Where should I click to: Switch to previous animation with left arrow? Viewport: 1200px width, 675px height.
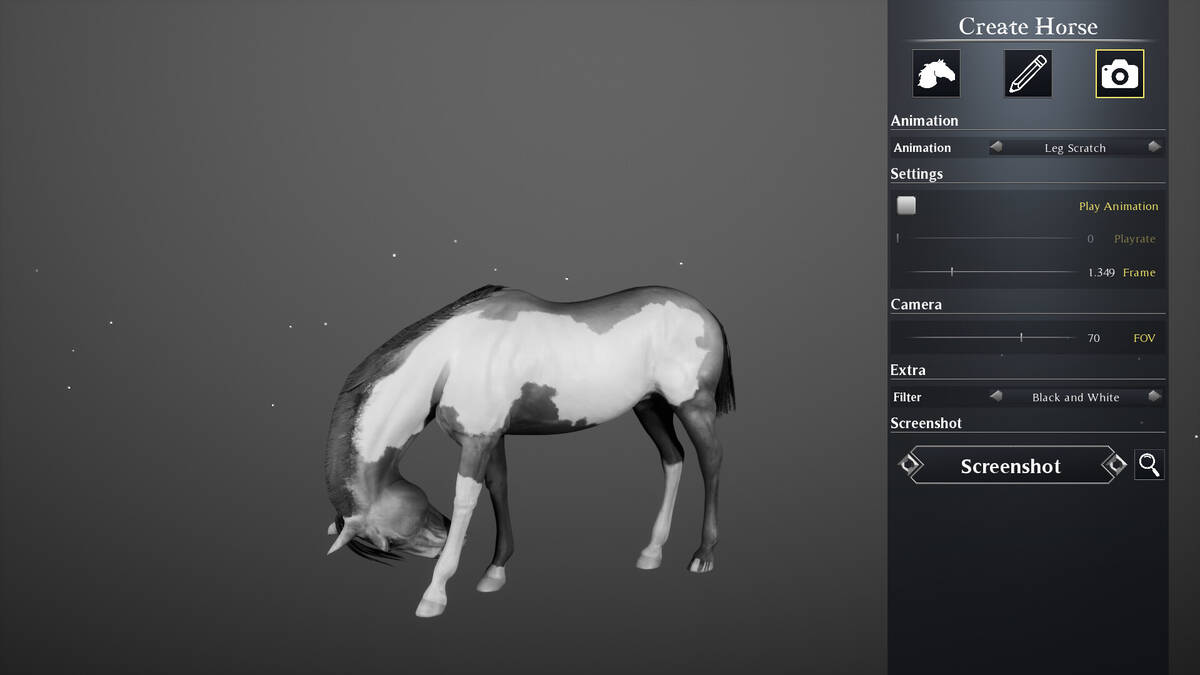click(996, 147)
